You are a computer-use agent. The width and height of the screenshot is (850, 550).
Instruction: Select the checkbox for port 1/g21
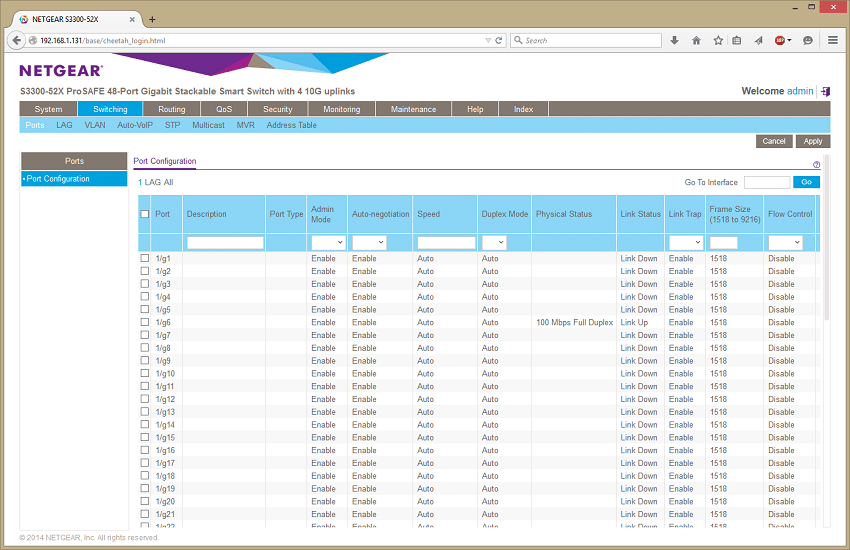(x=145, y=514)
